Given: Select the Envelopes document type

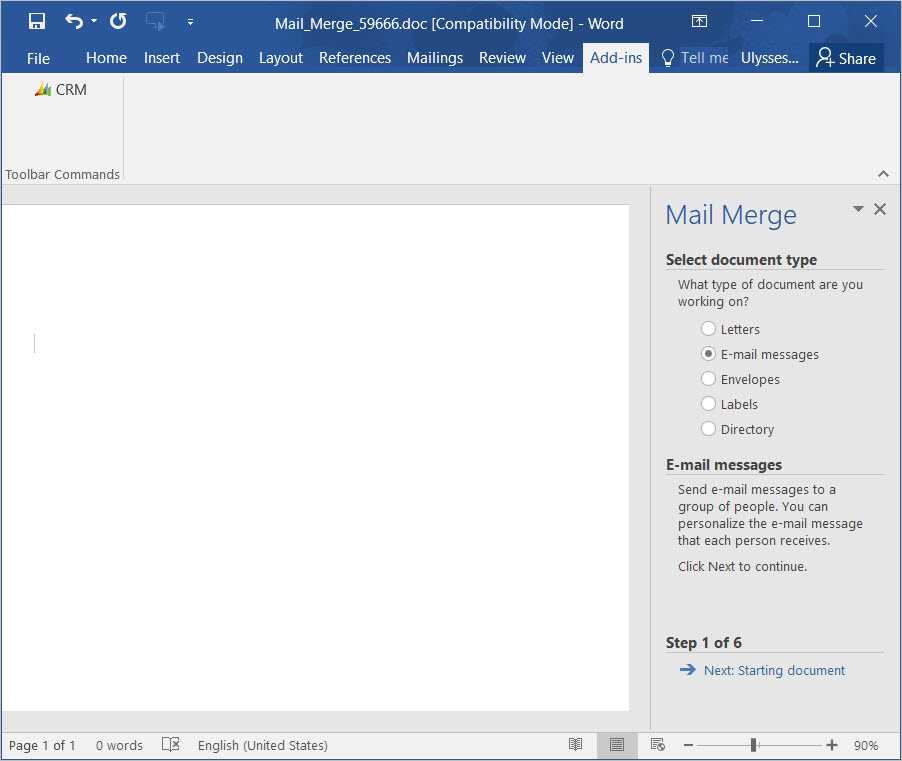Looking at the screenshot, I should (708, 379).
